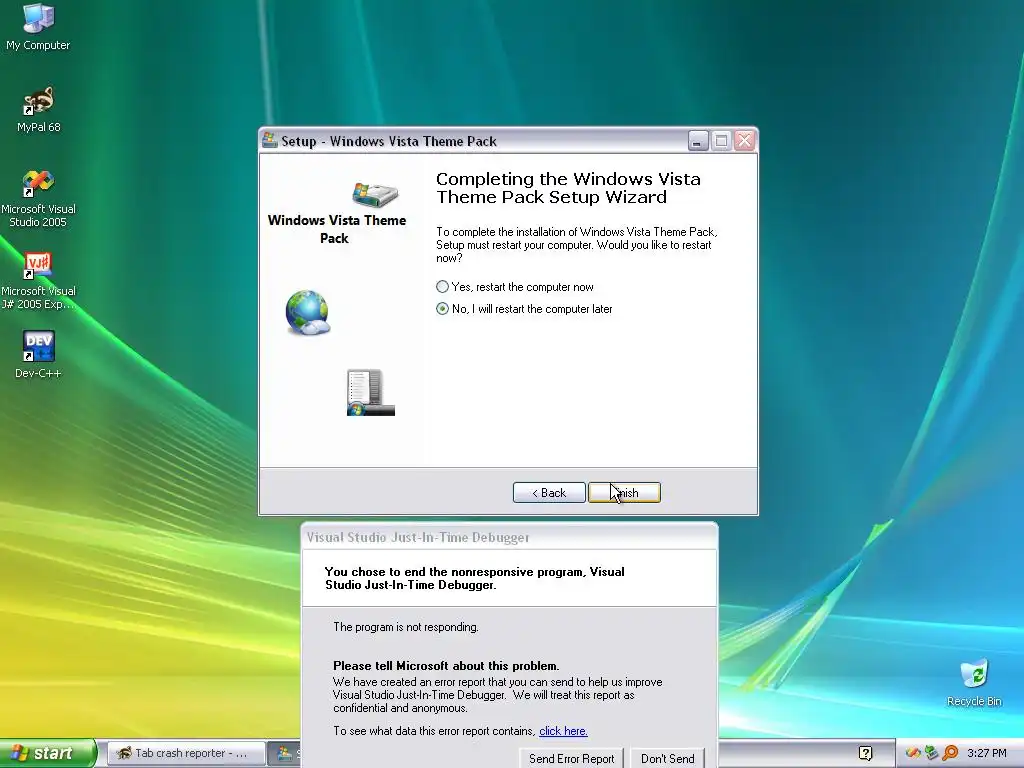This screenshot has width=1024, height=768.
Task: Select the Microsoft Visual Studio 2005 icon
Action: [38, 198]
